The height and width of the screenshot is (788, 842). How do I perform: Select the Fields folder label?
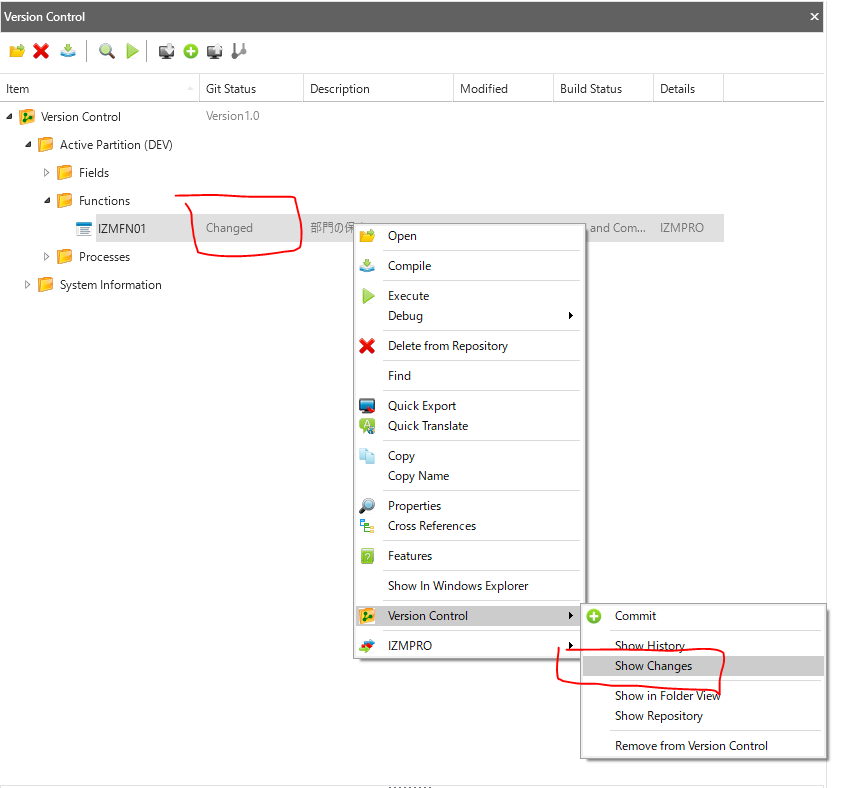94,173
